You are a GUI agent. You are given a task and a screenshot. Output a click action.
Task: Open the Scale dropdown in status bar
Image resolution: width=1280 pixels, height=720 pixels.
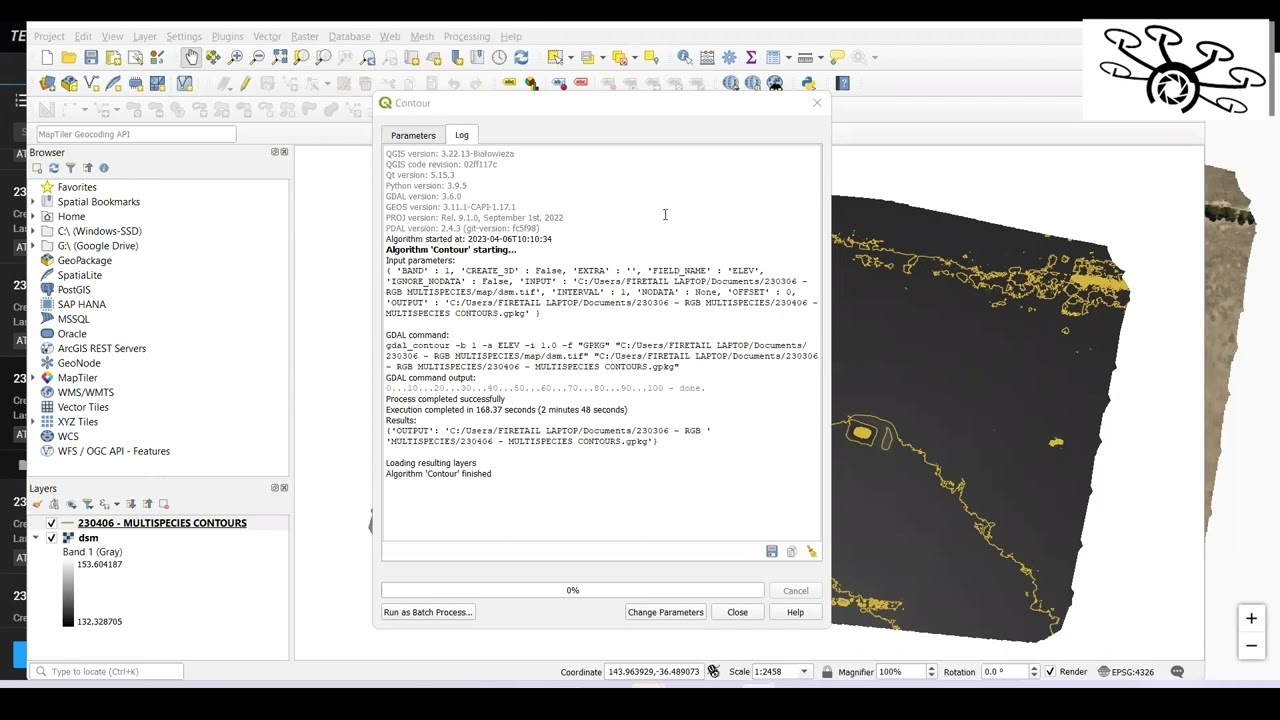805,672
